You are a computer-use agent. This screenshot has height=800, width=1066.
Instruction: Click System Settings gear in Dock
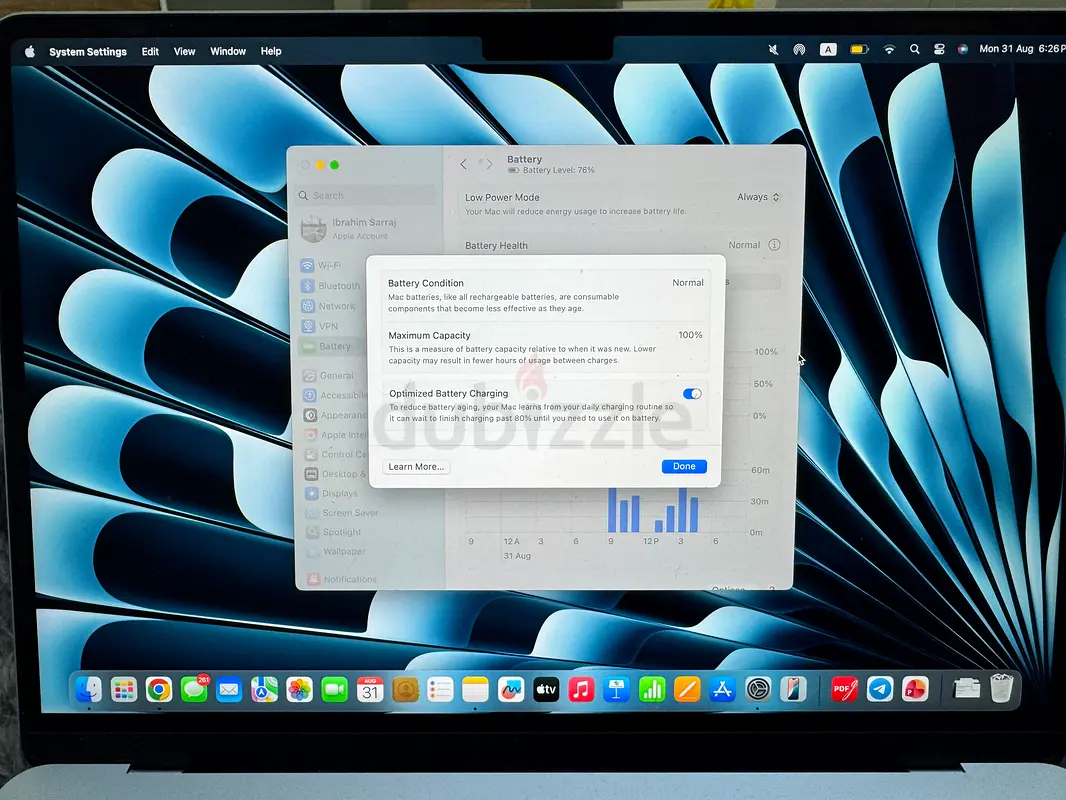point(757,690)
